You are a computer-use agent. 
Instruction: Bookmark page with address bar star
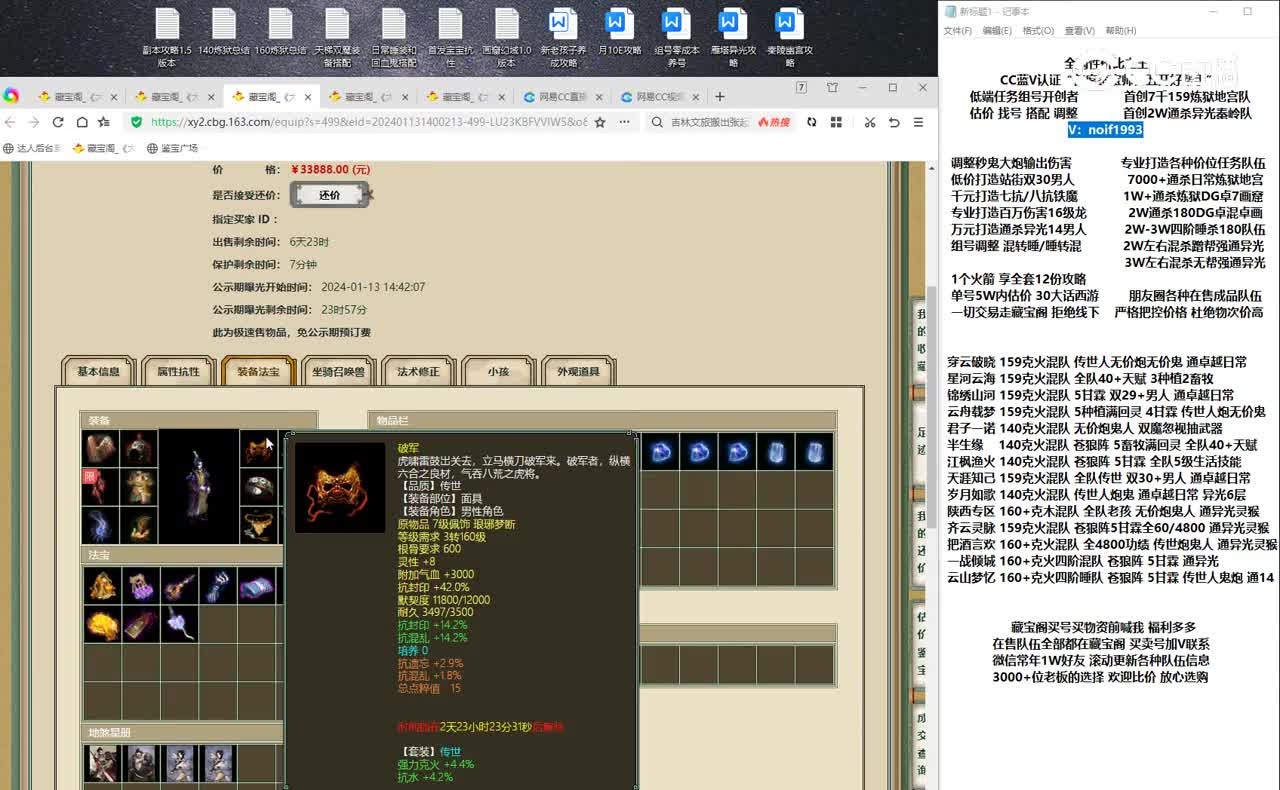pos(600,122)
